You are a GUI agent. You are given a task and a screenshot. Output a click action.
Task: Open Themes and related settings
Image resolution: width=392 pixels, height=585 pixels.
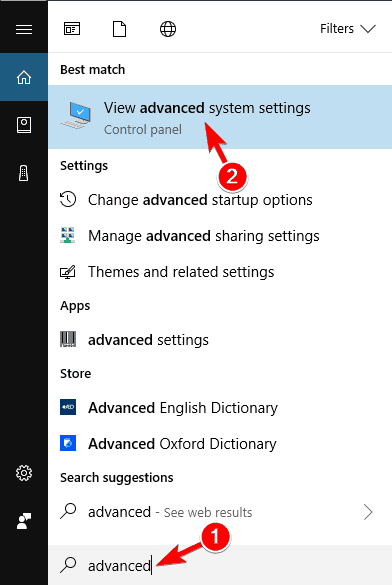[220, 272]
